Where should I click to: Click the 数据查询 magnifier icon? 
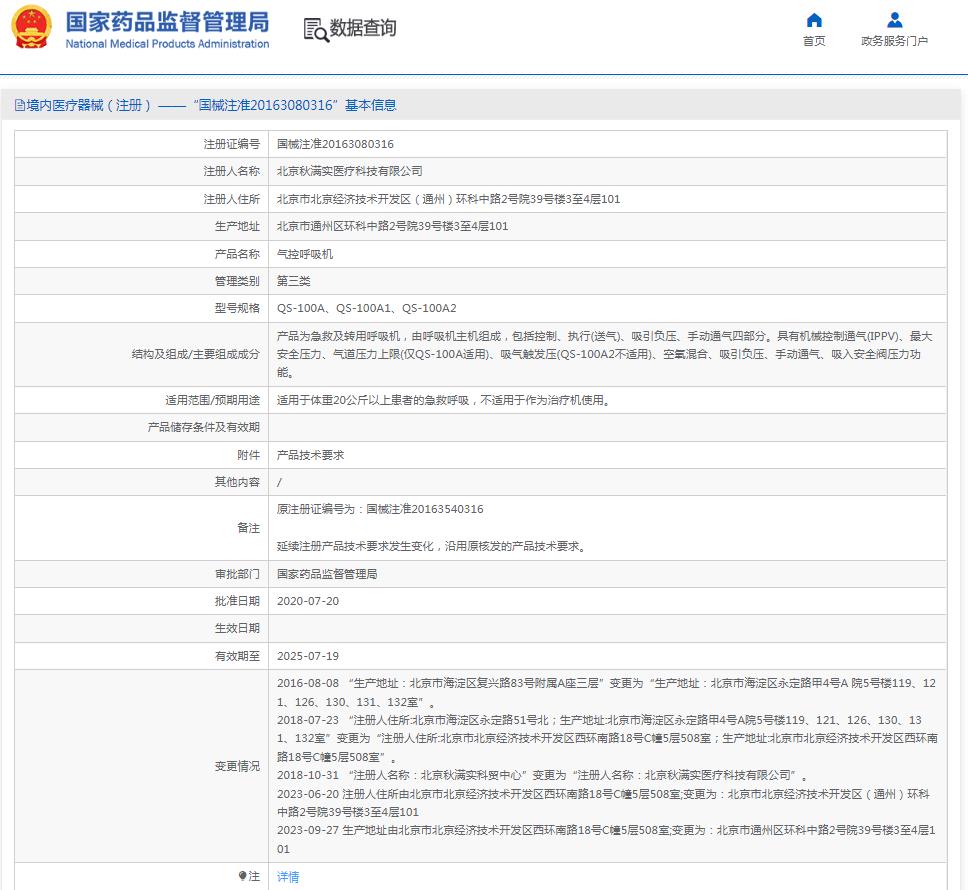(x=316, y=30)
